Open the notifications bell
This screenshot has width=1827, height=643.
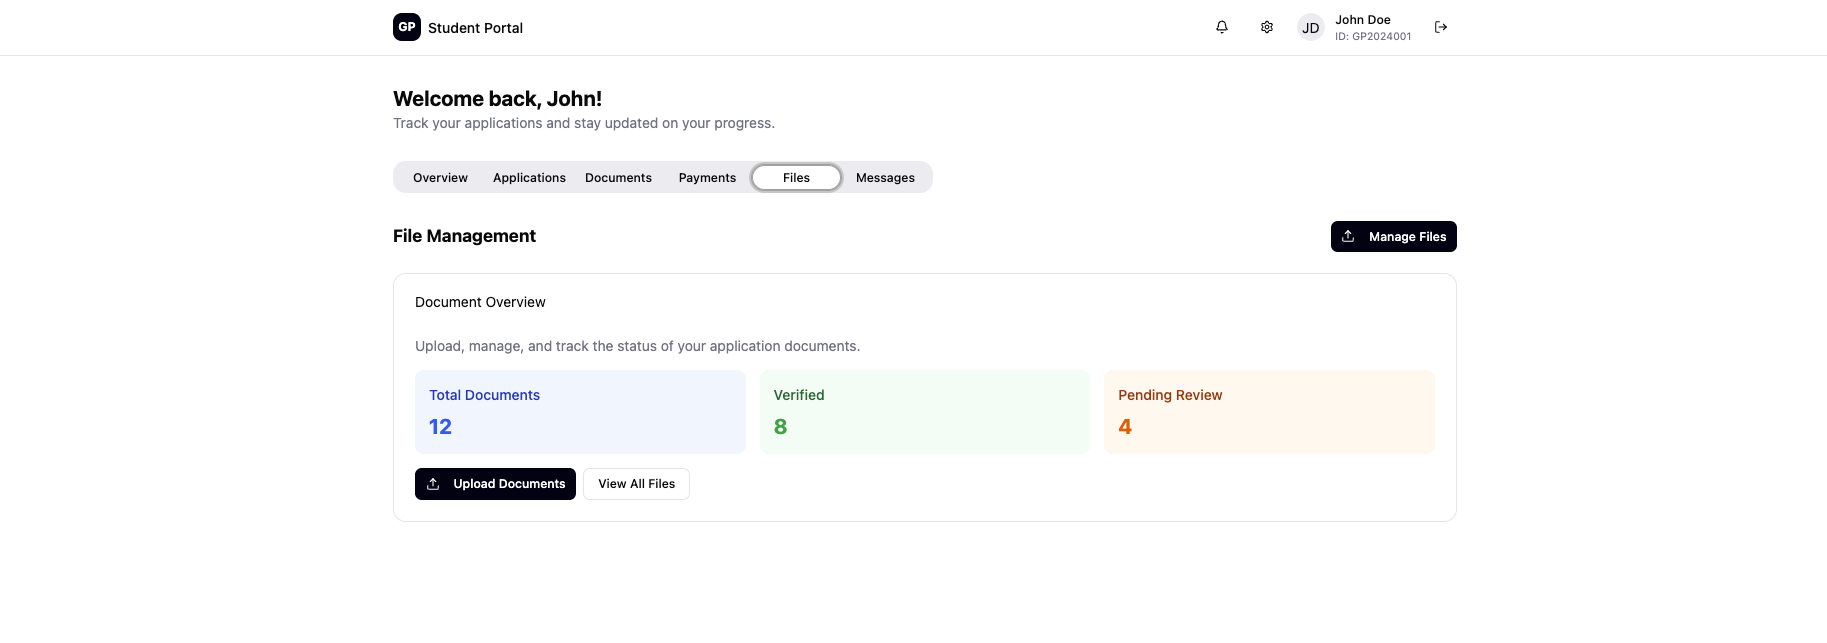point(1221,27)
